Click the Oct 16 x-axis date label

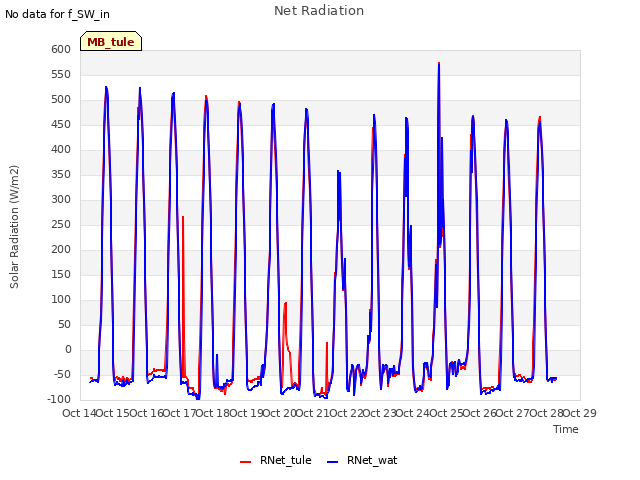[146, 413]
